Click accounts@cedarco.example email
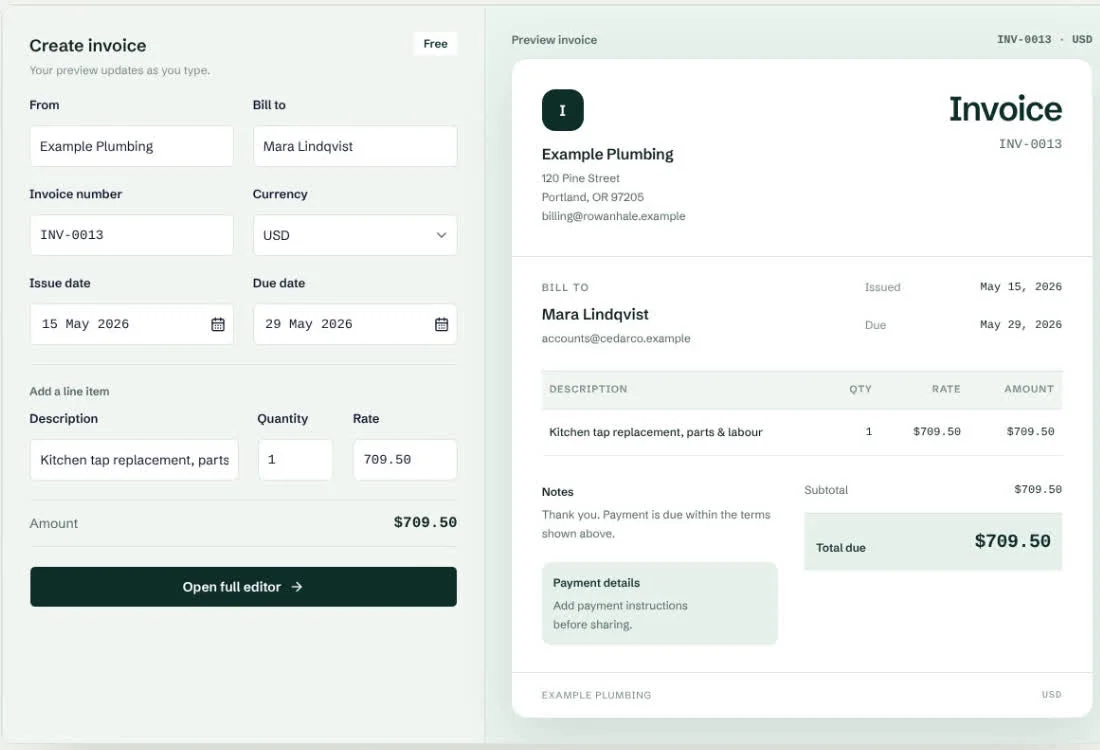The width and height of the screenshot is (1100, 750). [616, 338]
